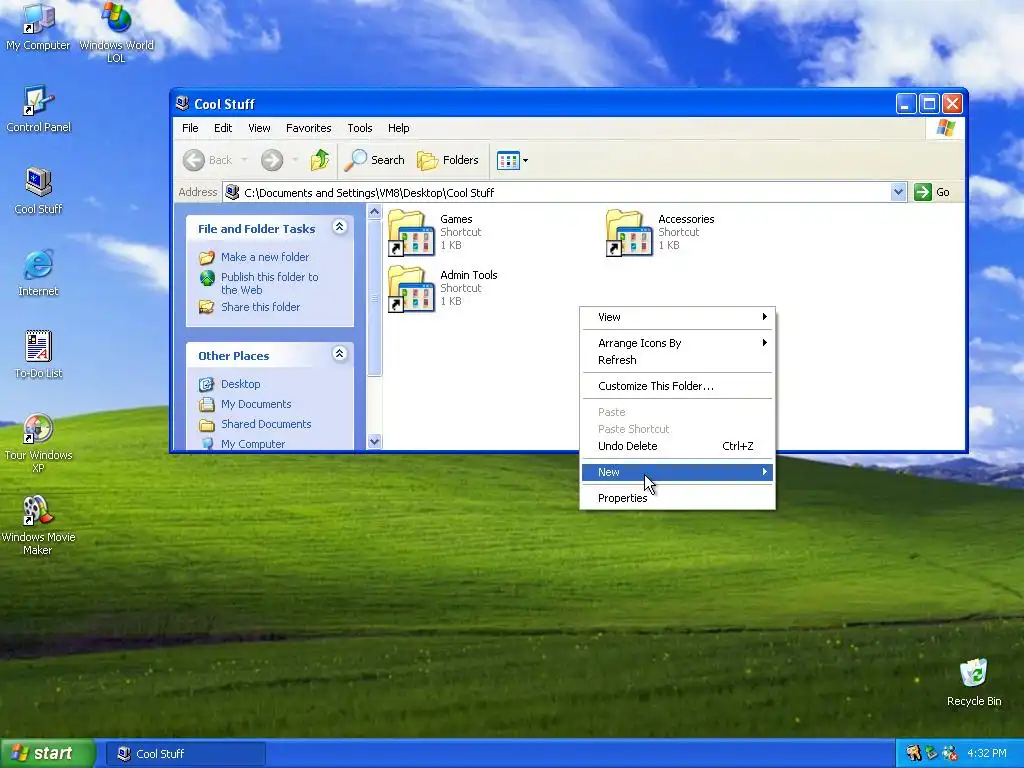Choose Undo Delete in context menu
Screen dimensions: 1024x768
[x=677, y=446]
